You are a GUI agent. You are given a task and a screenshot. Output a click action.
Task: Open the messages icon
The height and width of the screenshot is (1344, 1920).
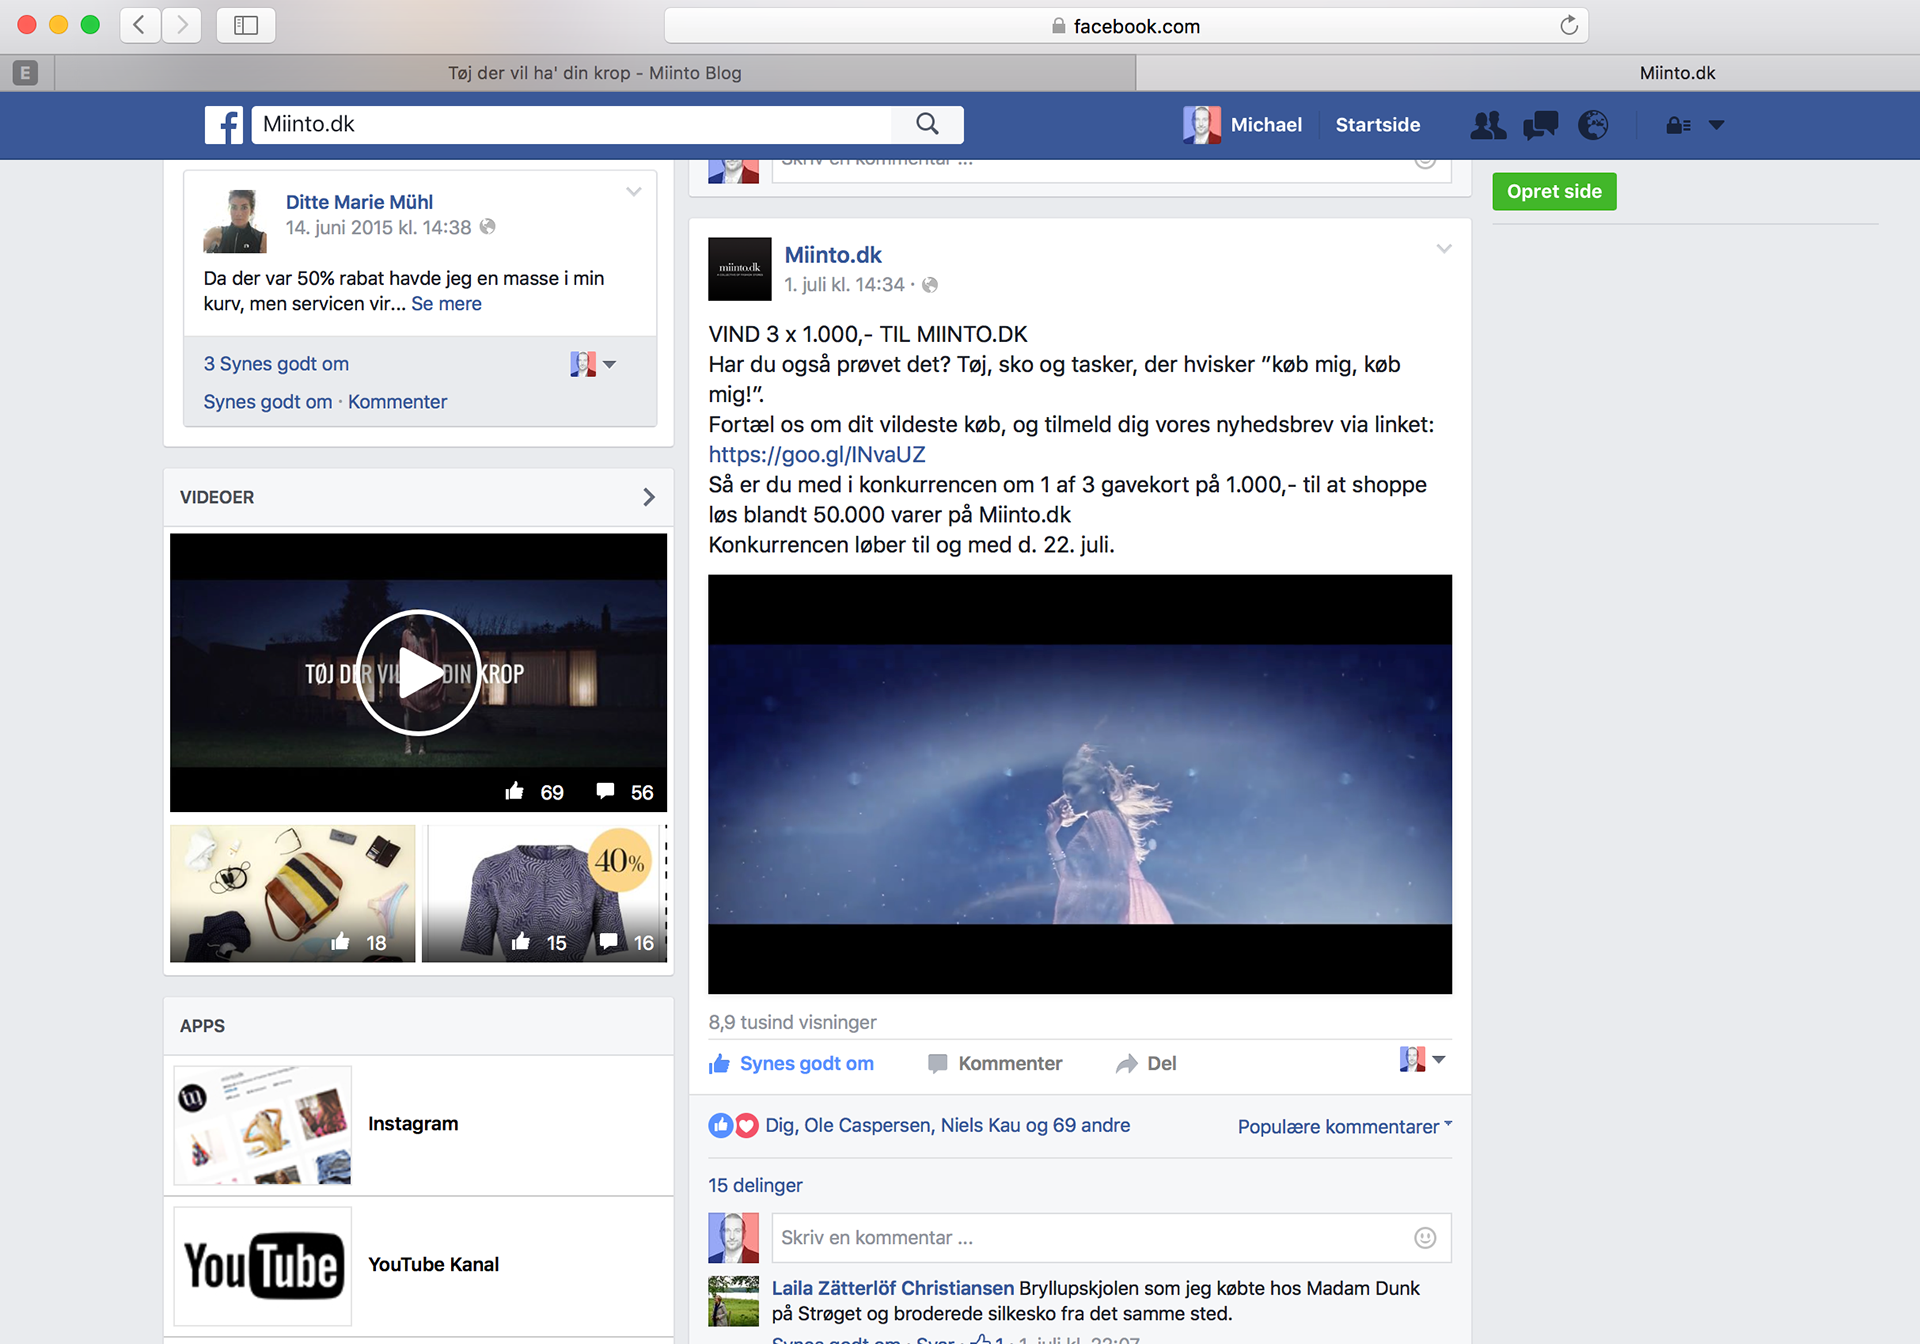pyautogui.click(x=1540, y=125)
